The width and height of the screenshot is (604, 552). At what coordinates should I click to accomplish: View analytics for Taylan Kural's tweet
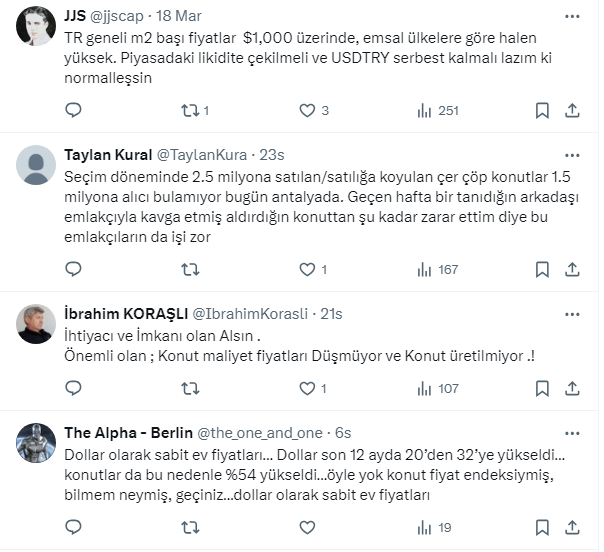(424, 268)
